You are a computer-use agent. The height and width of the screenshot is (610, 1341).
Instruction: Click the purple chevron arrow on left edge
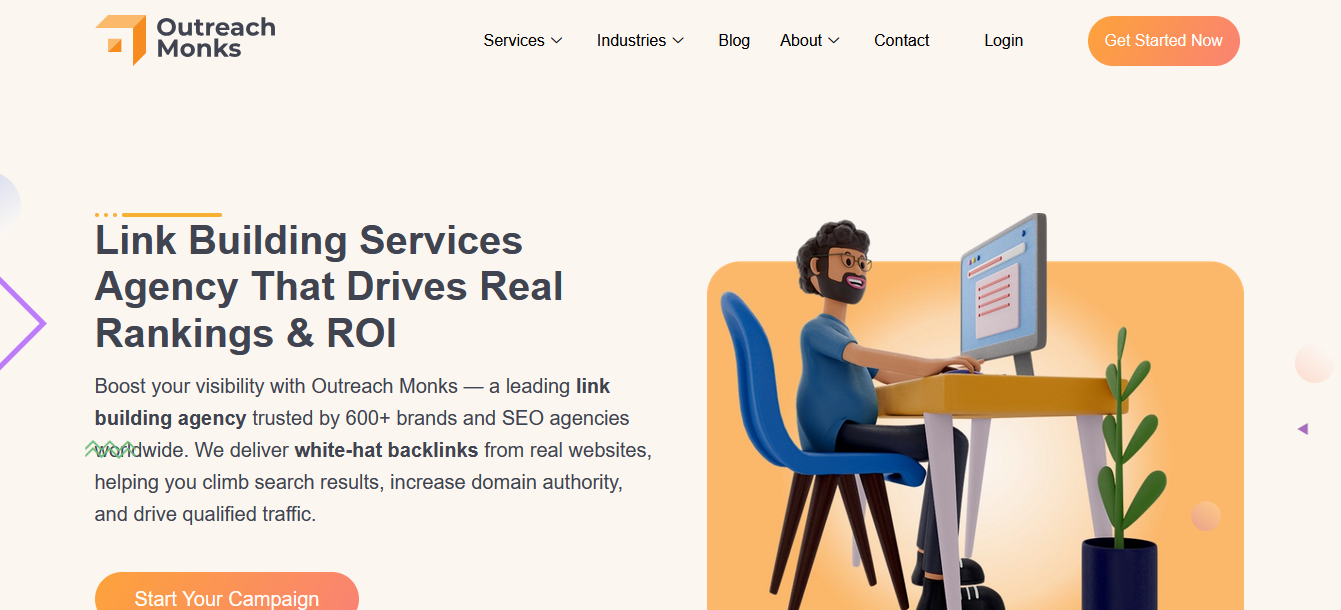22,323
